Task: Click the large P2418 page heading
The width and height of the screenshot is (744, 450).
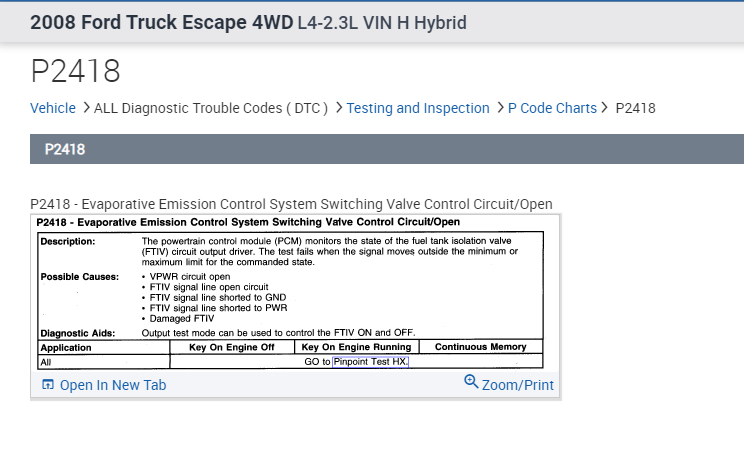Action: [x=75, y=70]
